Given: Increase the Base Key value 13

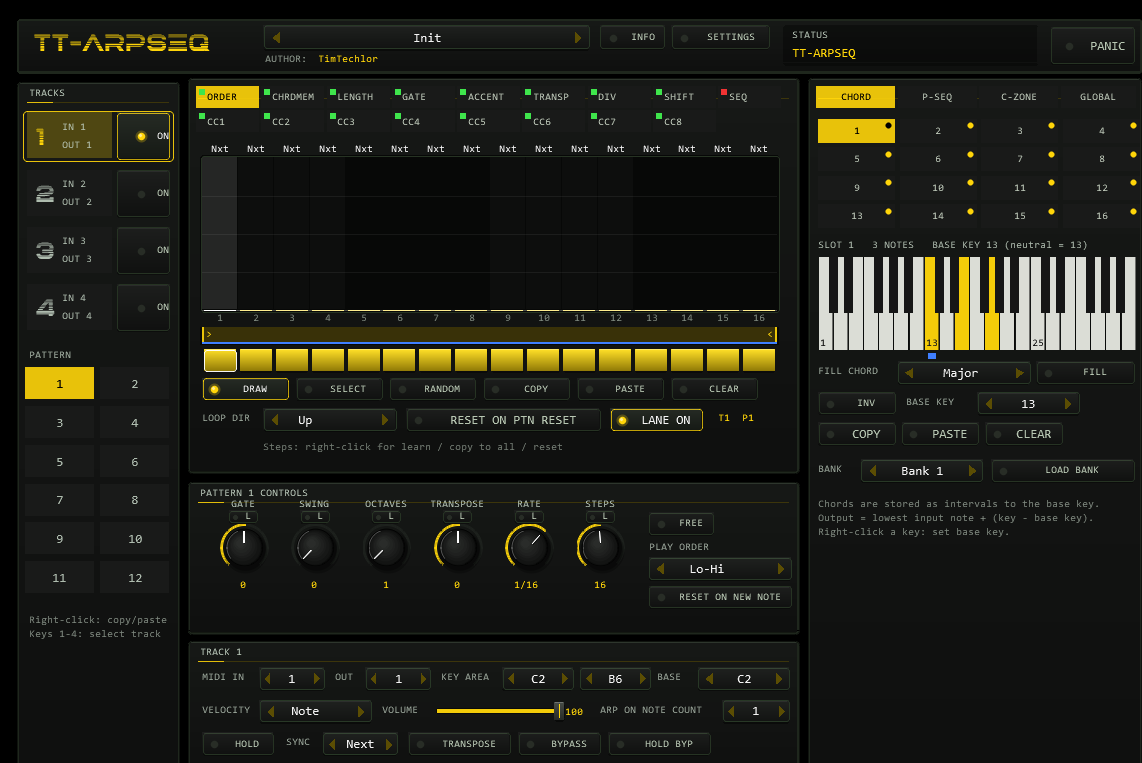Looking at the screenshot, I should click(1068, 403).
